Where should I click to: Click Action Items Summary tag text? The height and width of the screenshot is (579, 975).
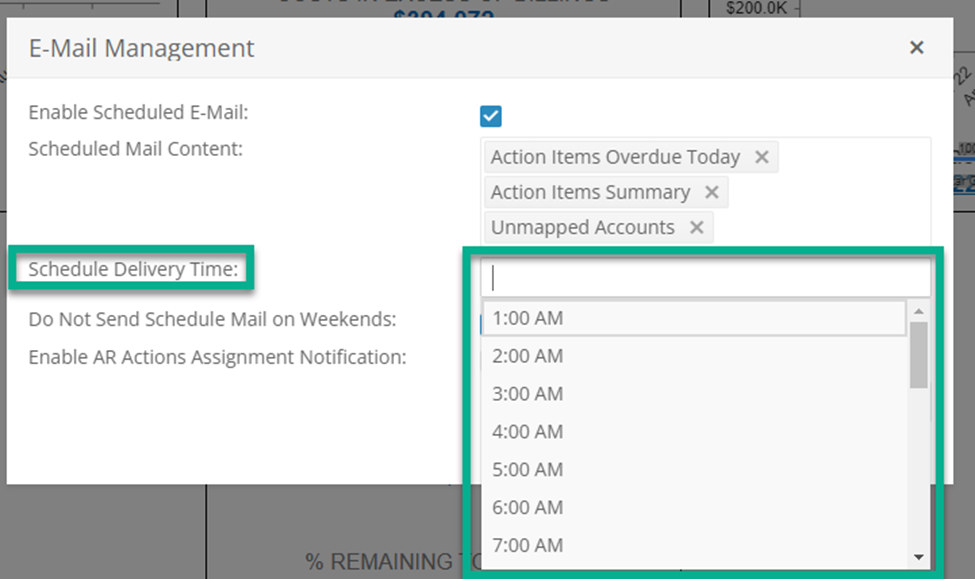pos(591,192)
